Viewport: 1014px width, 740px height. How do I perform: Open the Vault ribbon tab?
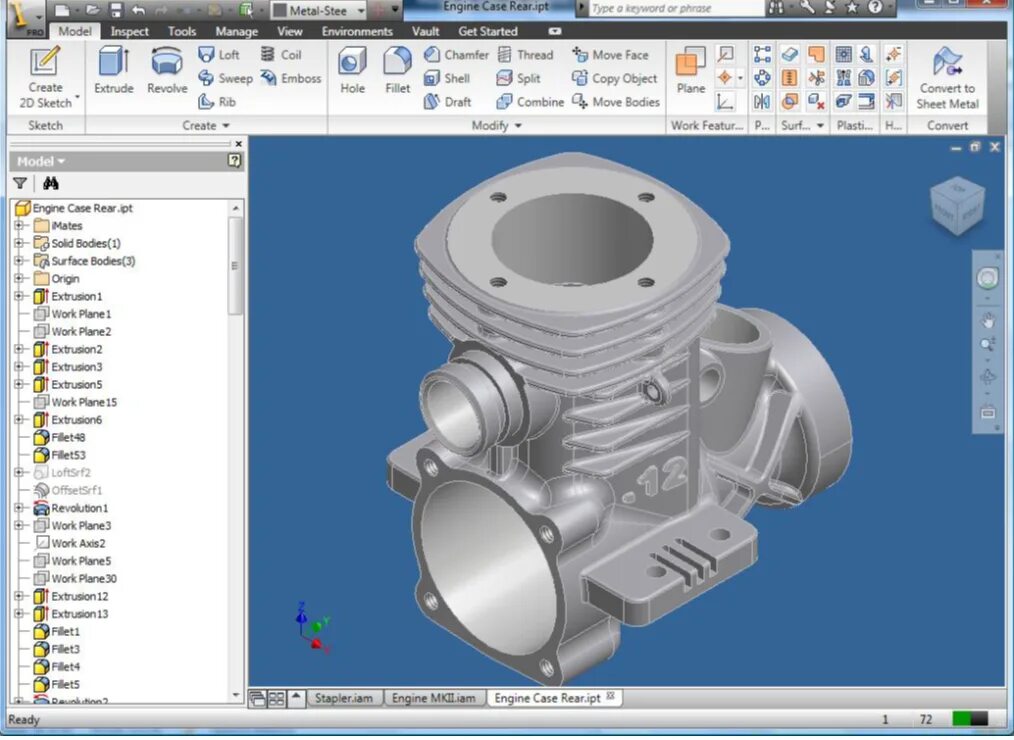[x=425, y=31]
